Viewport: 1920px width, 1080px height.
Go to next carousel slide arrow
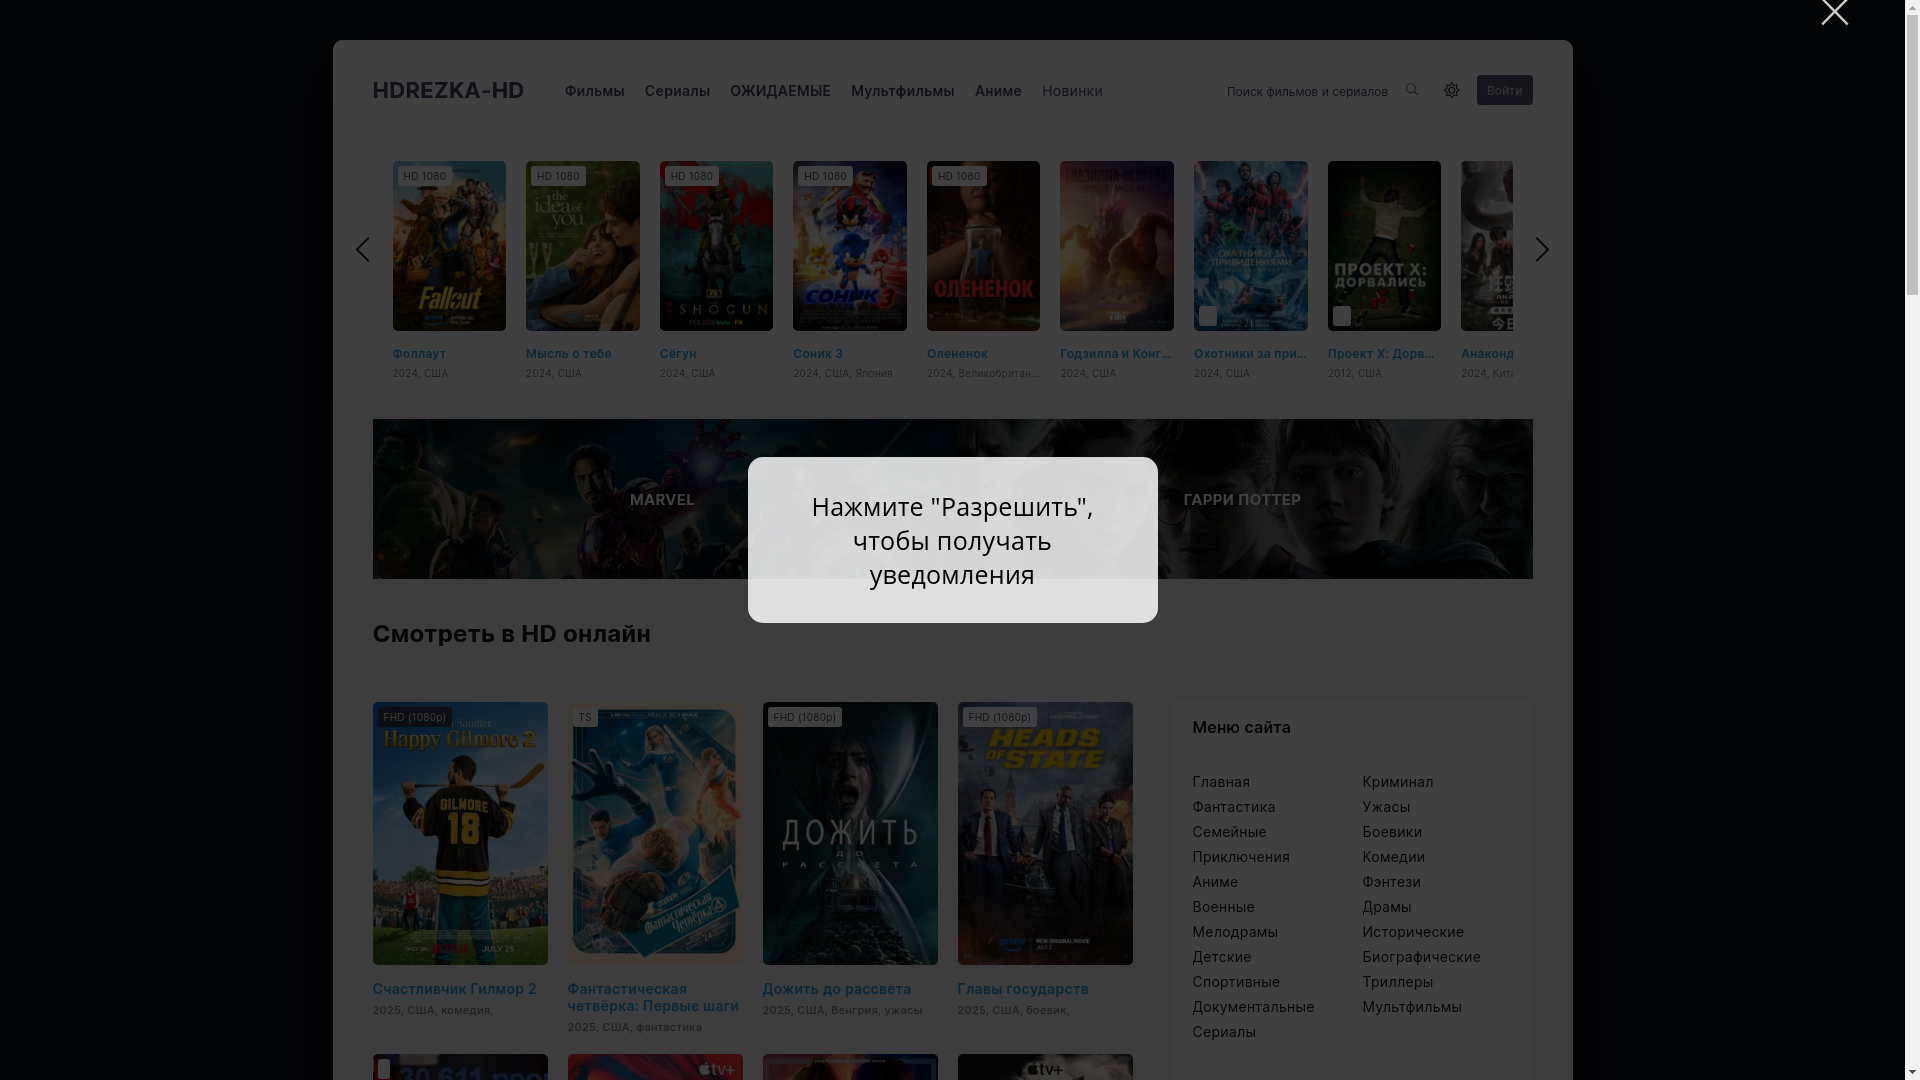[1542, 249]
